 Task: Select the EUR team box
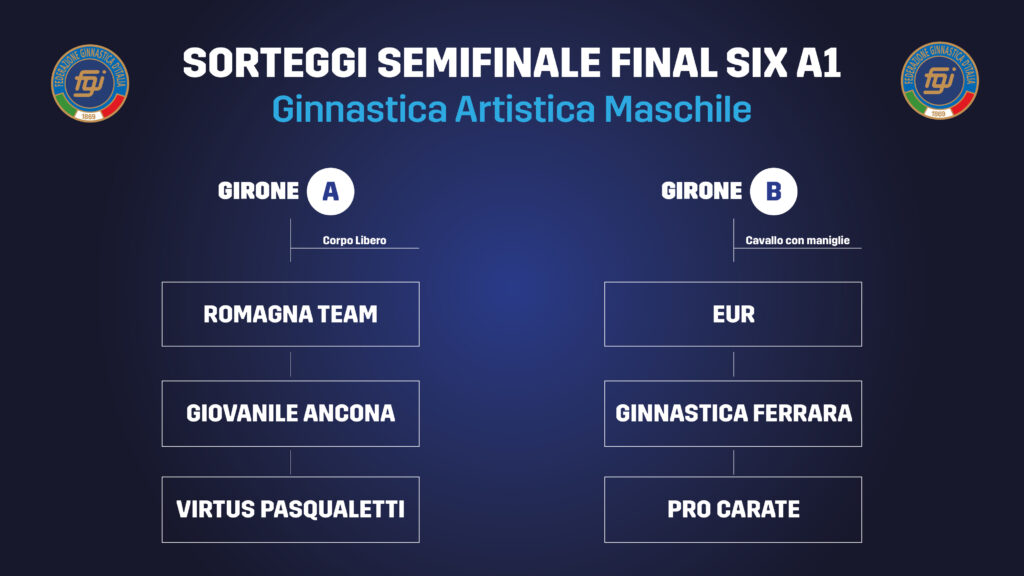point(733,314)
